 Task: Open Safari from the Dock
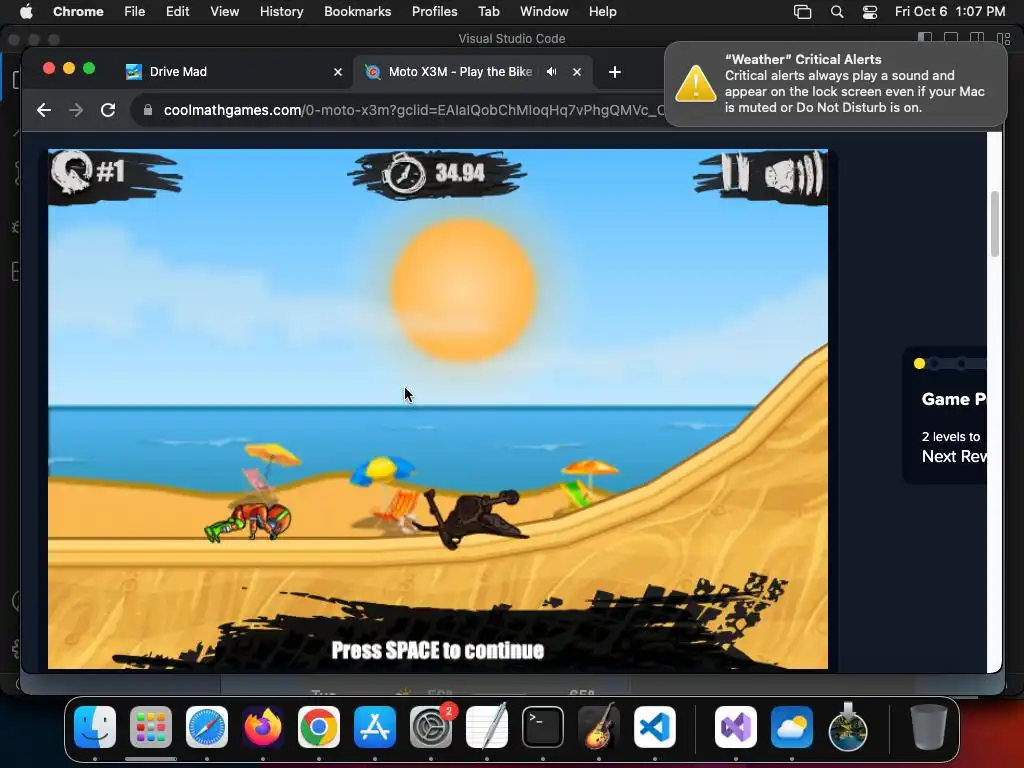(x=207, y=727)
